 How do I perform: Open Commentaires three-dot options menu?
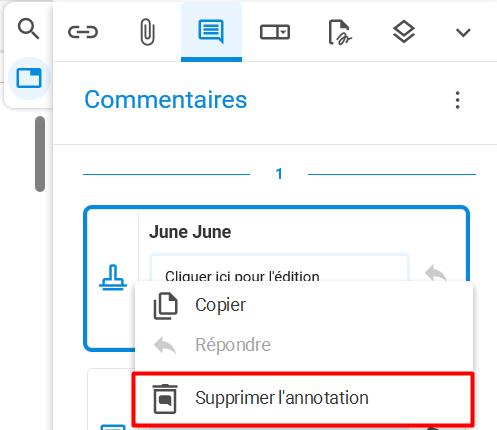[x=458, y=100]
